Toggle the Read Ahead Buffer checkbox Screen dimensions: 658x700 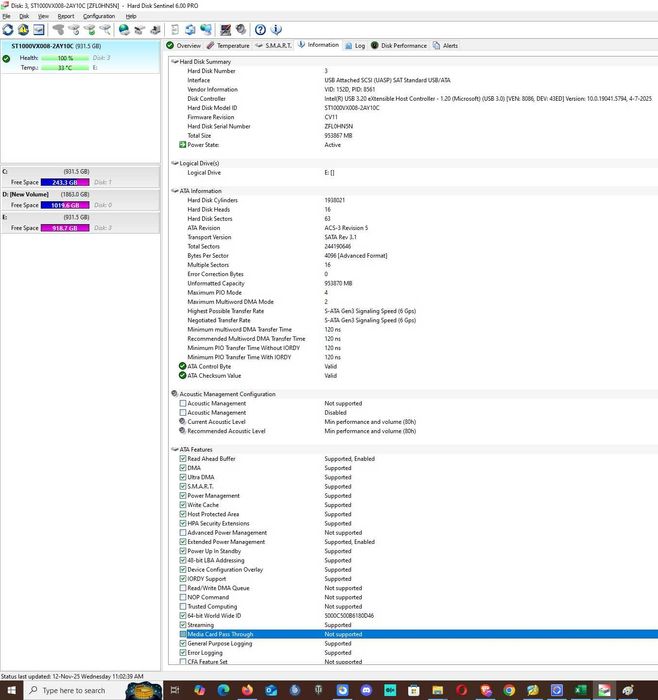click(183, 458)
